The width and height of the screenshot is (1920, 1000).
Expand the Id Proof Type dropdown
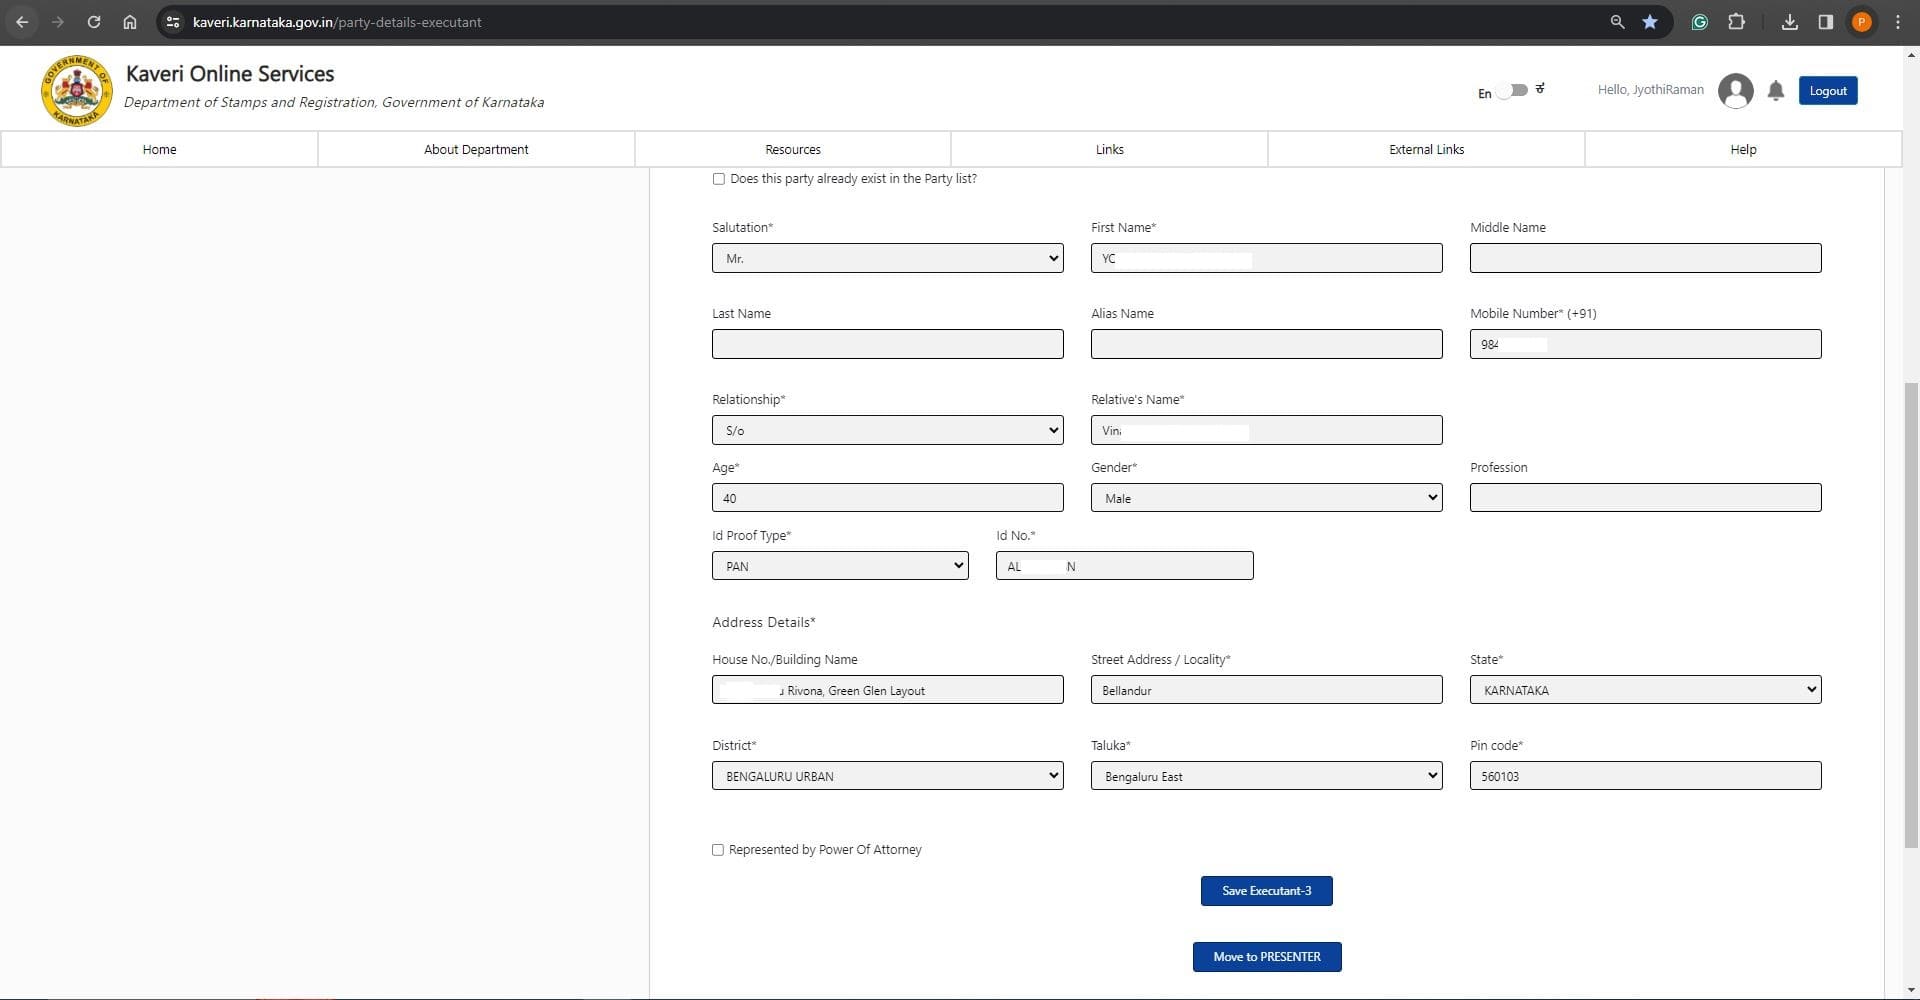(840, 566)
